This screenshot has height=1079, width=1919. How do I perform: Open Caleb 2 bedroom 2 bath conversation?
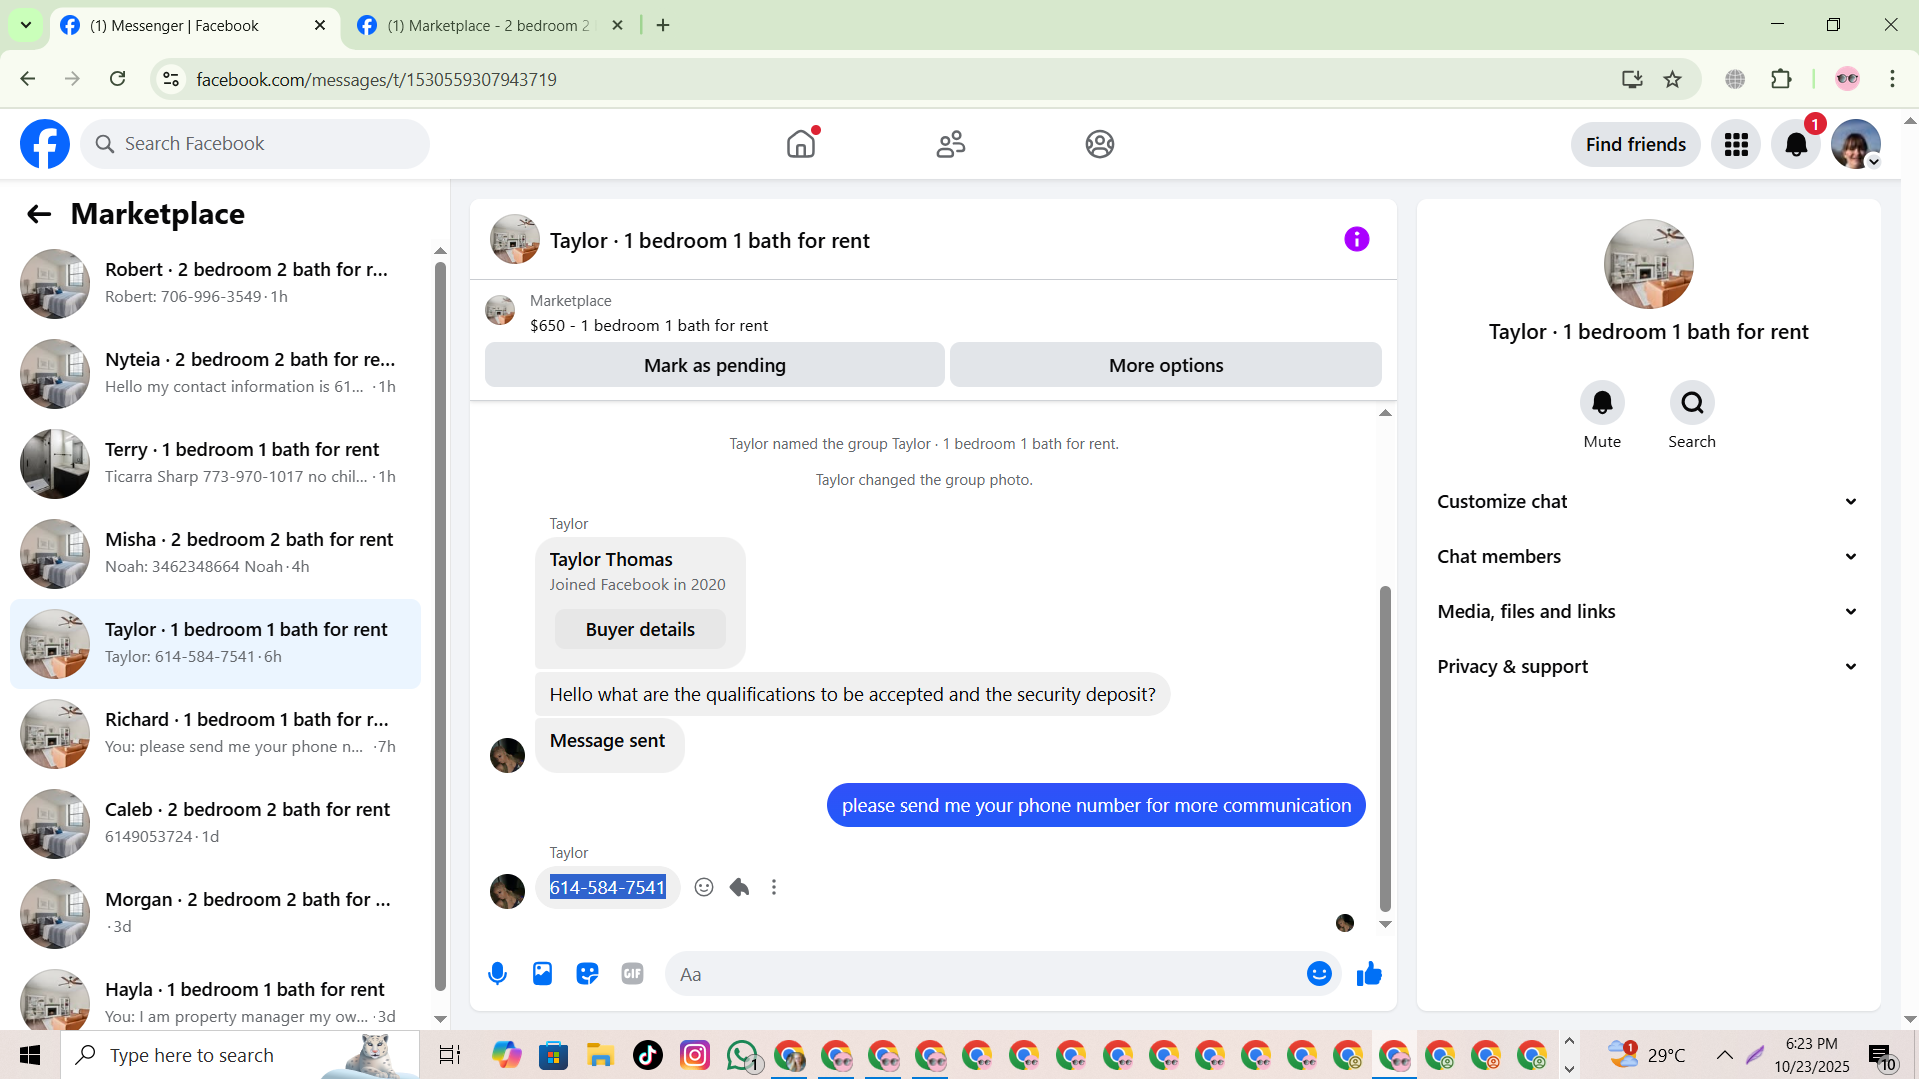215,824
